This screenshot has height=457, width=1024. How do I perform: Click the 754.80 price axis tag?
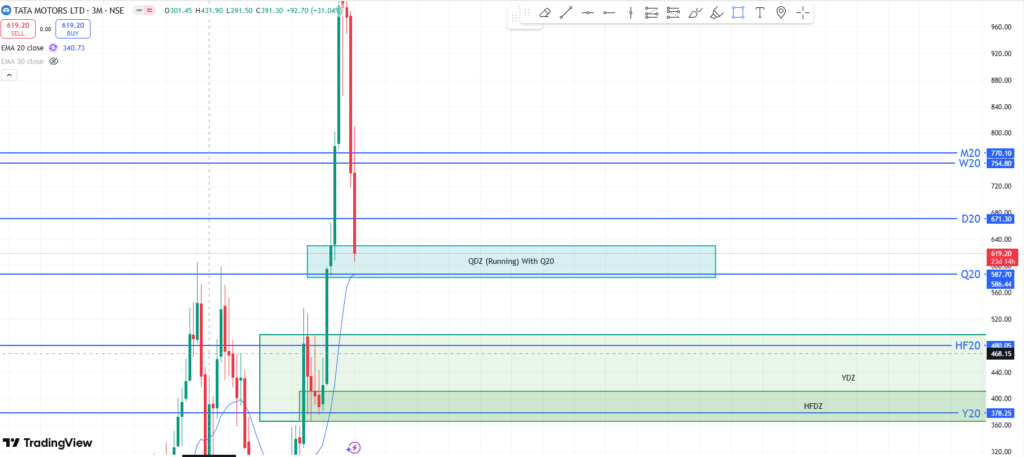click(x=1001, y=163)
